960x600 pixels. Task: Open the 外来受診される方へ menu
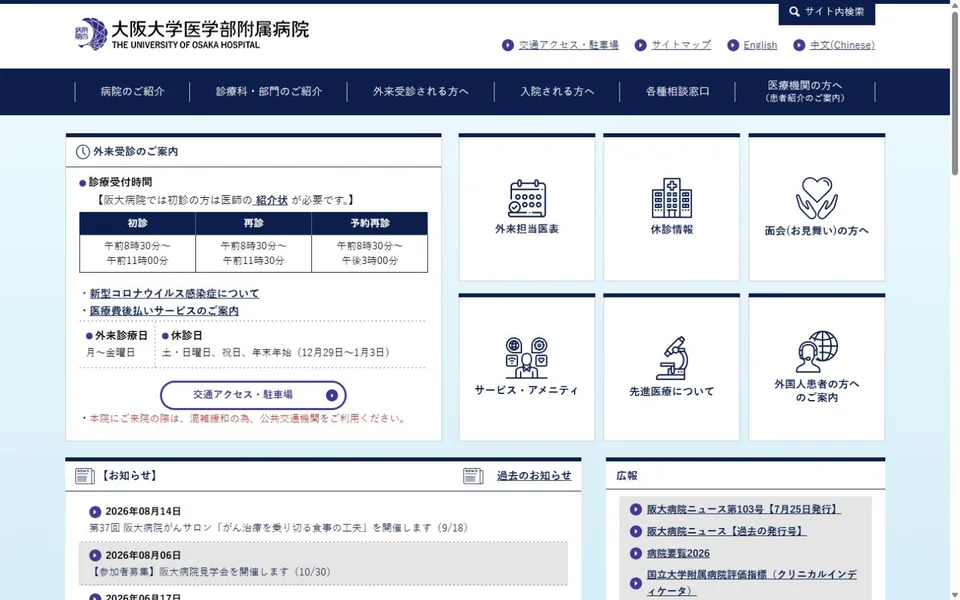click(x=421, y=92)
